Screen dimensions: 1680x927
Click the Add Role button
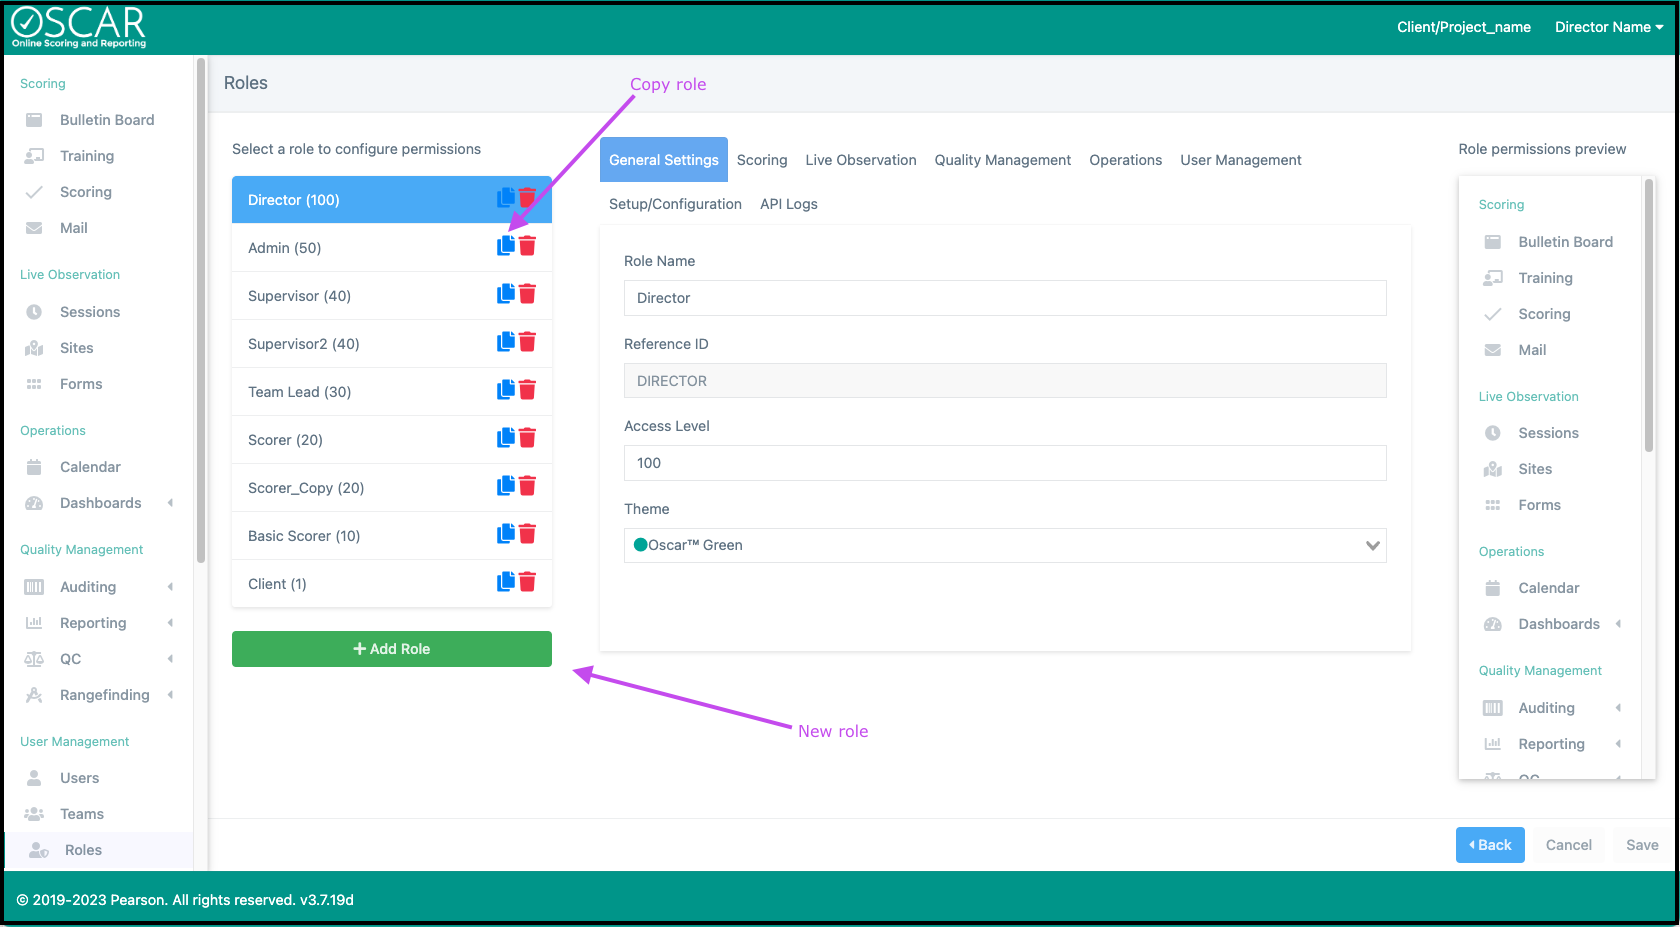tap(391, 649)
